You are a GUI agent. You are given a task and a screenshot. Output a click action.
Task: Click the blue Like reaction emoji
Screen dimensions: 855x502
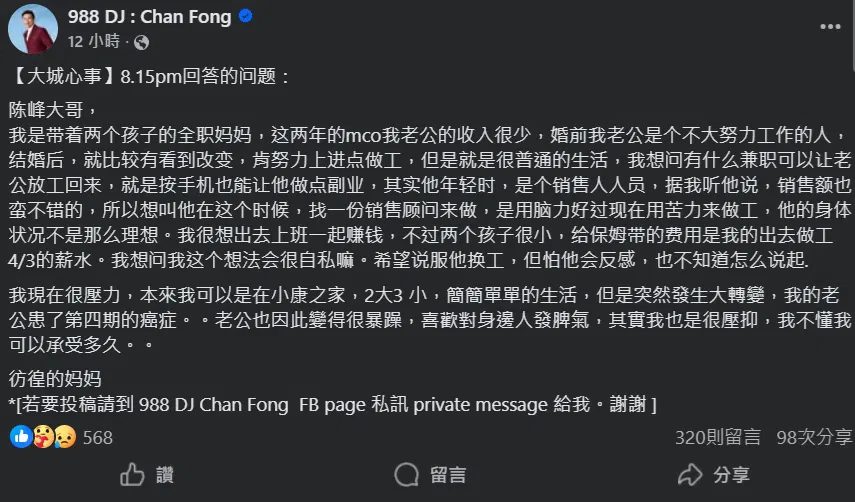[20, 437]
